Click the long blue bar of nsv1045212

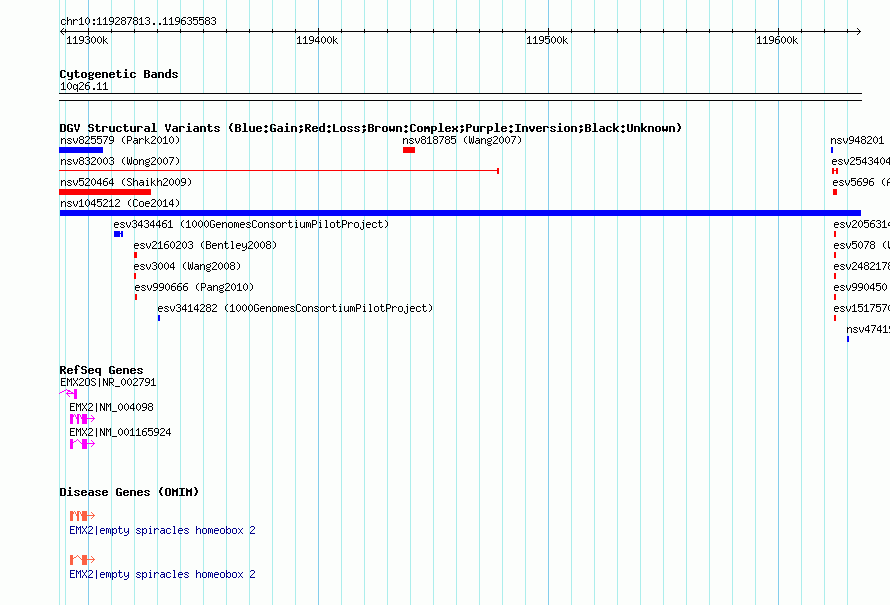click(460, 213)
